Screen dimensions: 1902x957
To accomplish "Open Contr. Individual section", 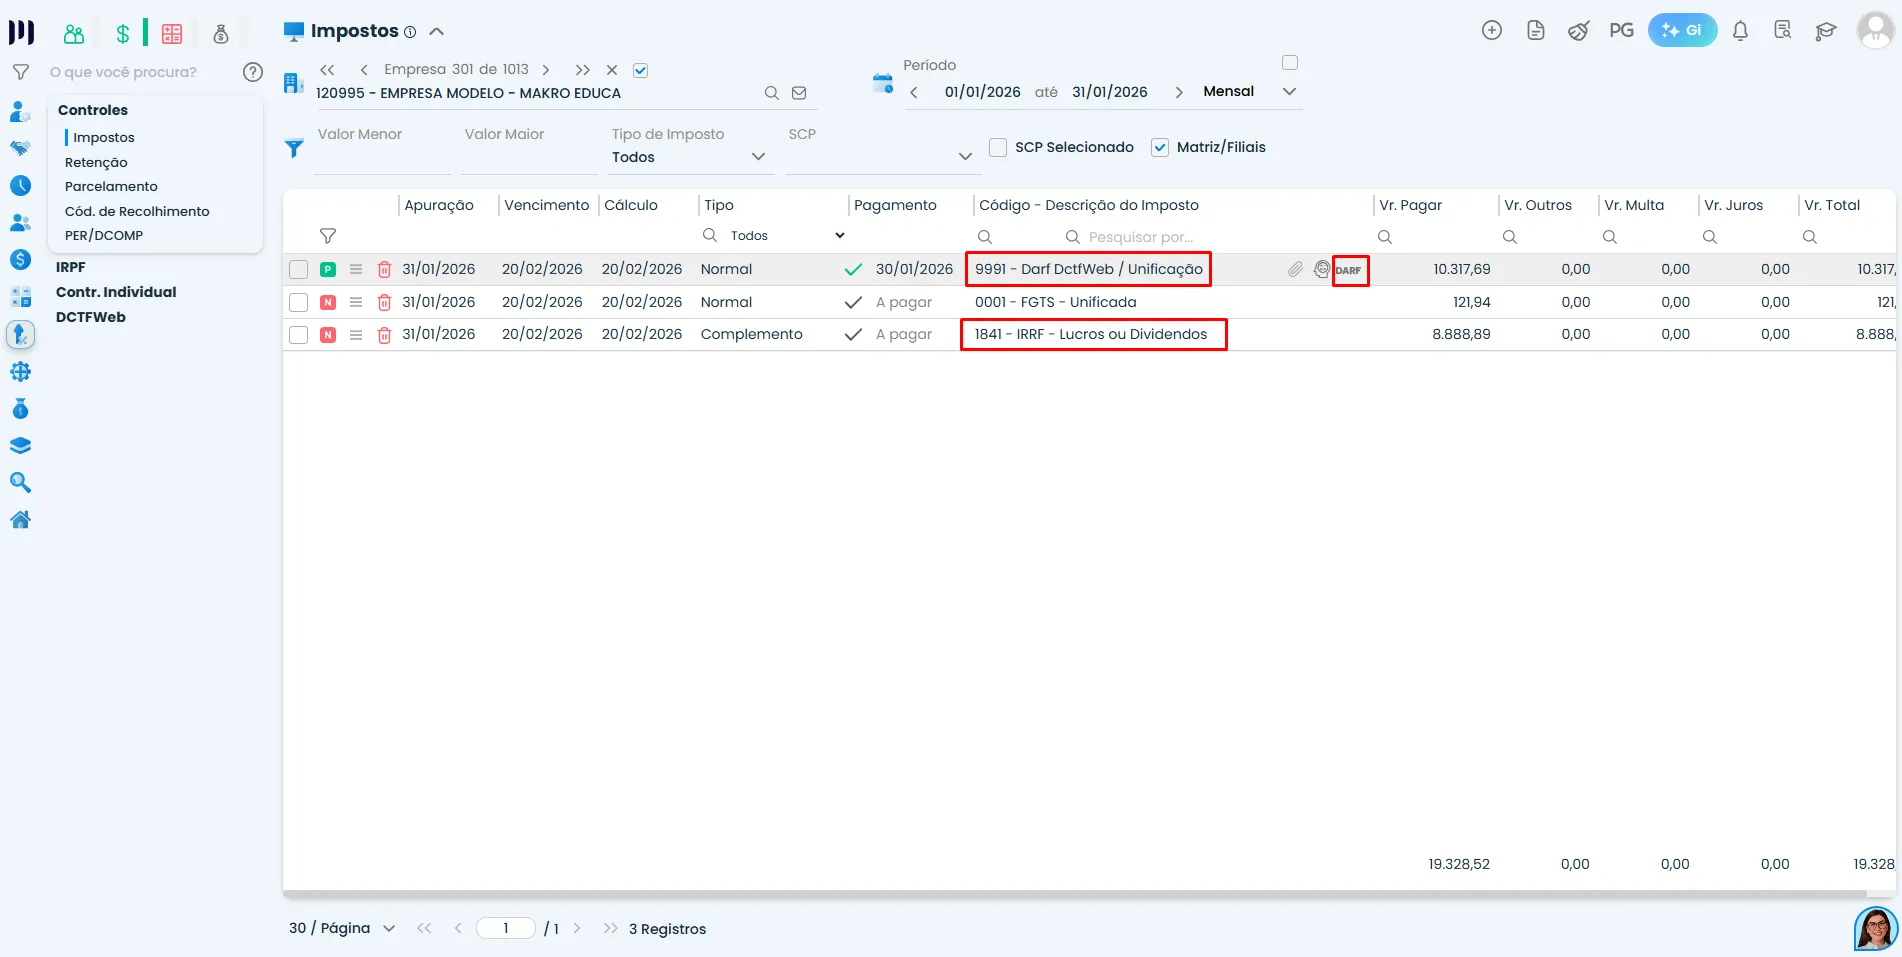I will click(116, 292).
